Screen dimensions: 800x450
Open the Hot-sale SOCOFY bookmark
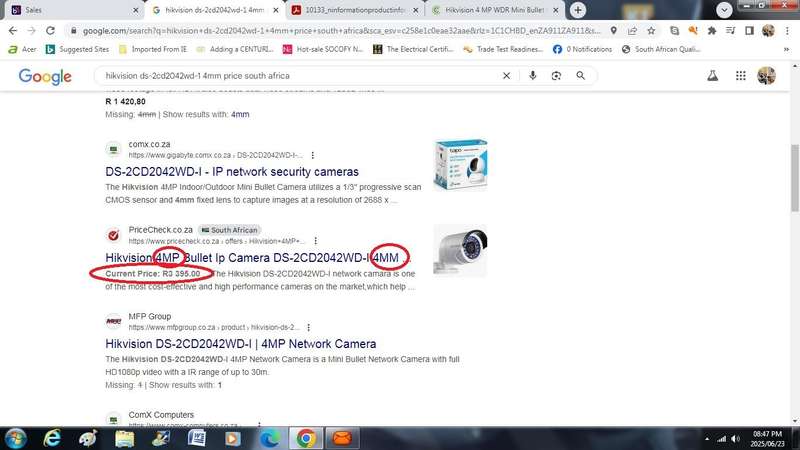323,49
